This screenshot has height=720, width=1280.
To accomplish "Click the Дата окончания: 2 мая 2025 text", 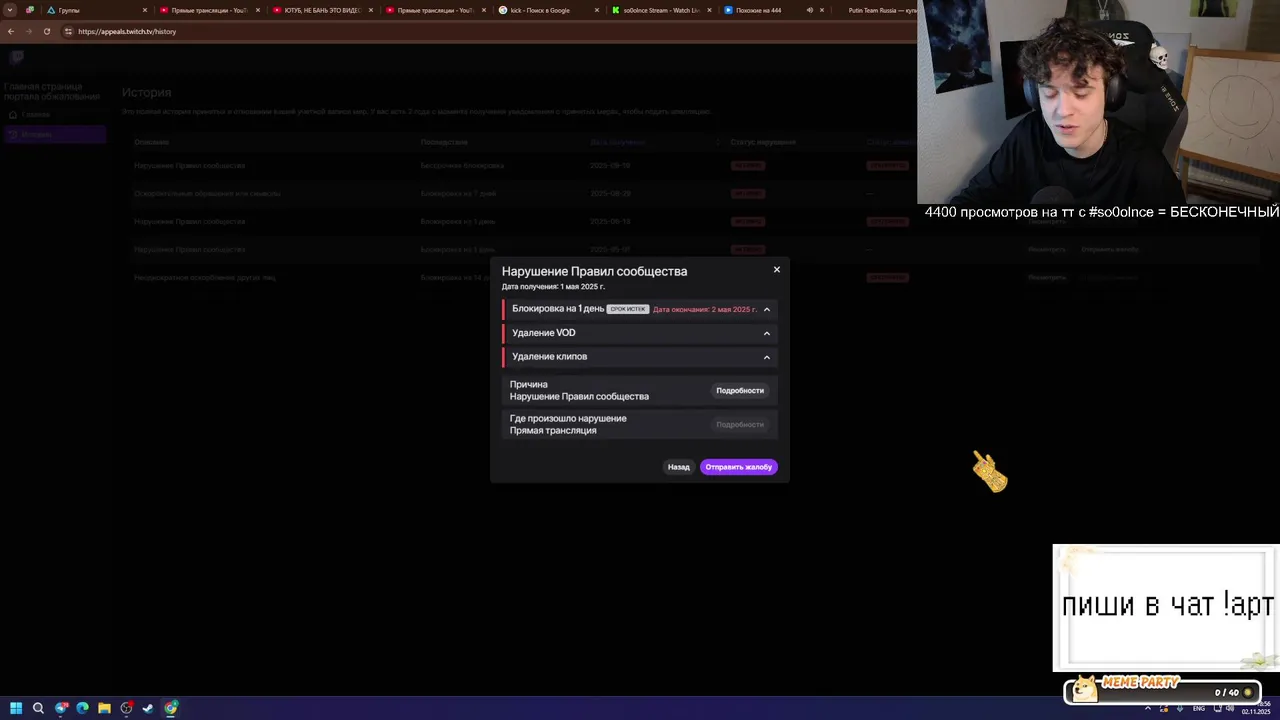I will pyautogui.click(x=705, y=309).
